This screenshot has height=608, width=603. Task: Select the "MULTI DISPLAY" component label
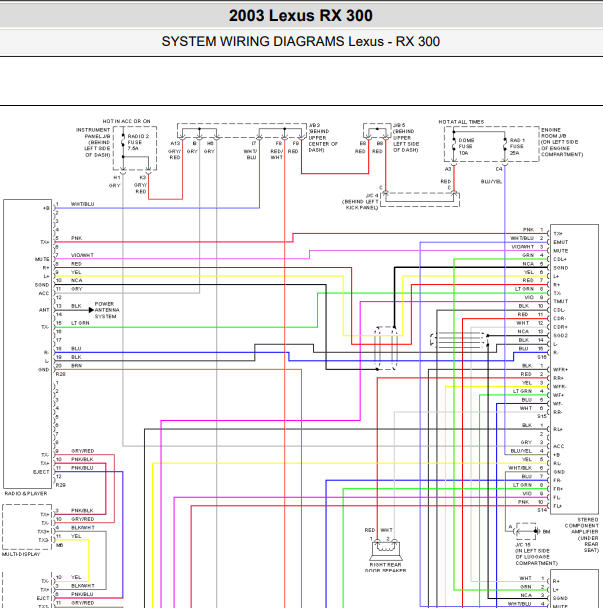coord(21,554)
